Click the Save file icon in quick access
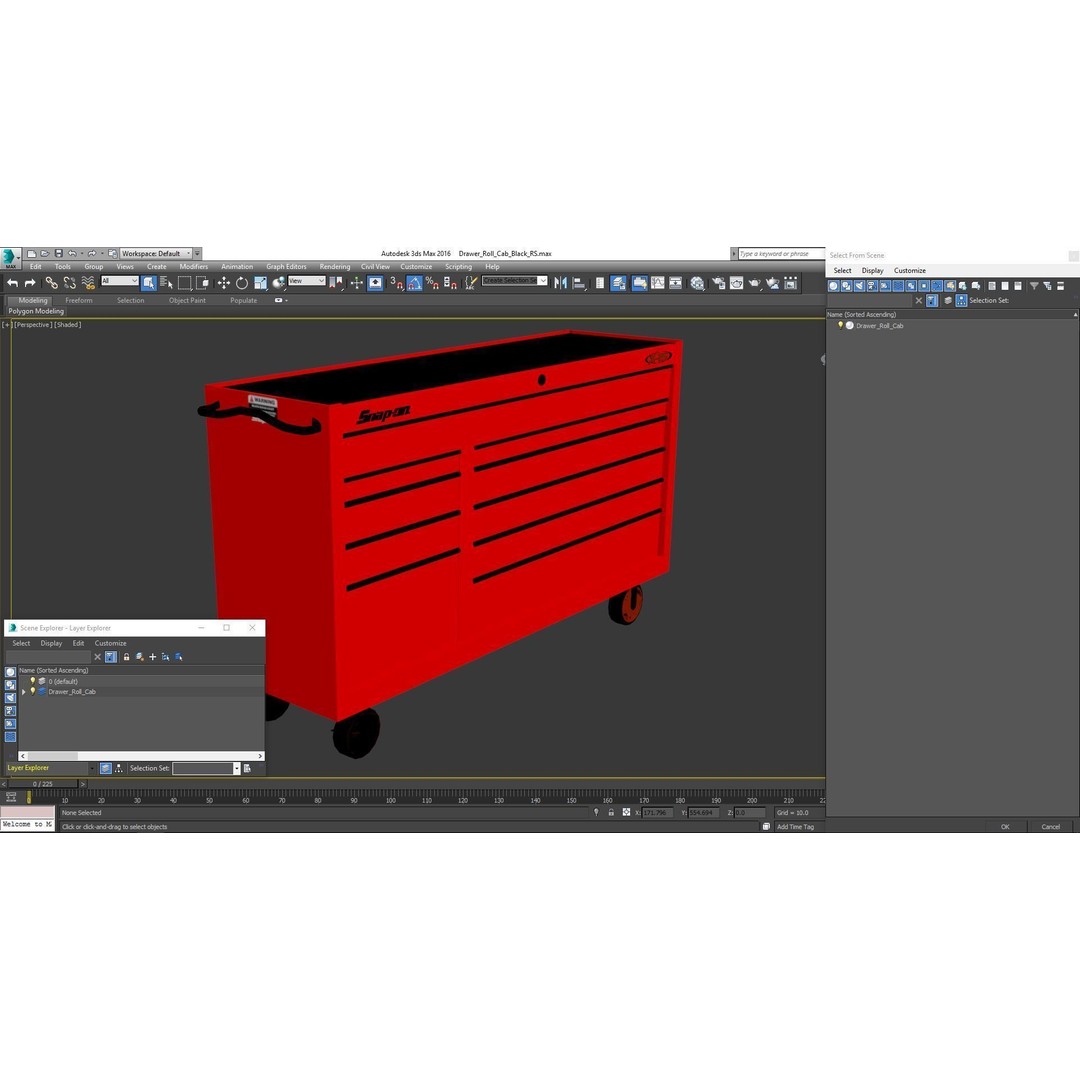This screenshot has width=1080, height=1080. [x=59, y=253]
